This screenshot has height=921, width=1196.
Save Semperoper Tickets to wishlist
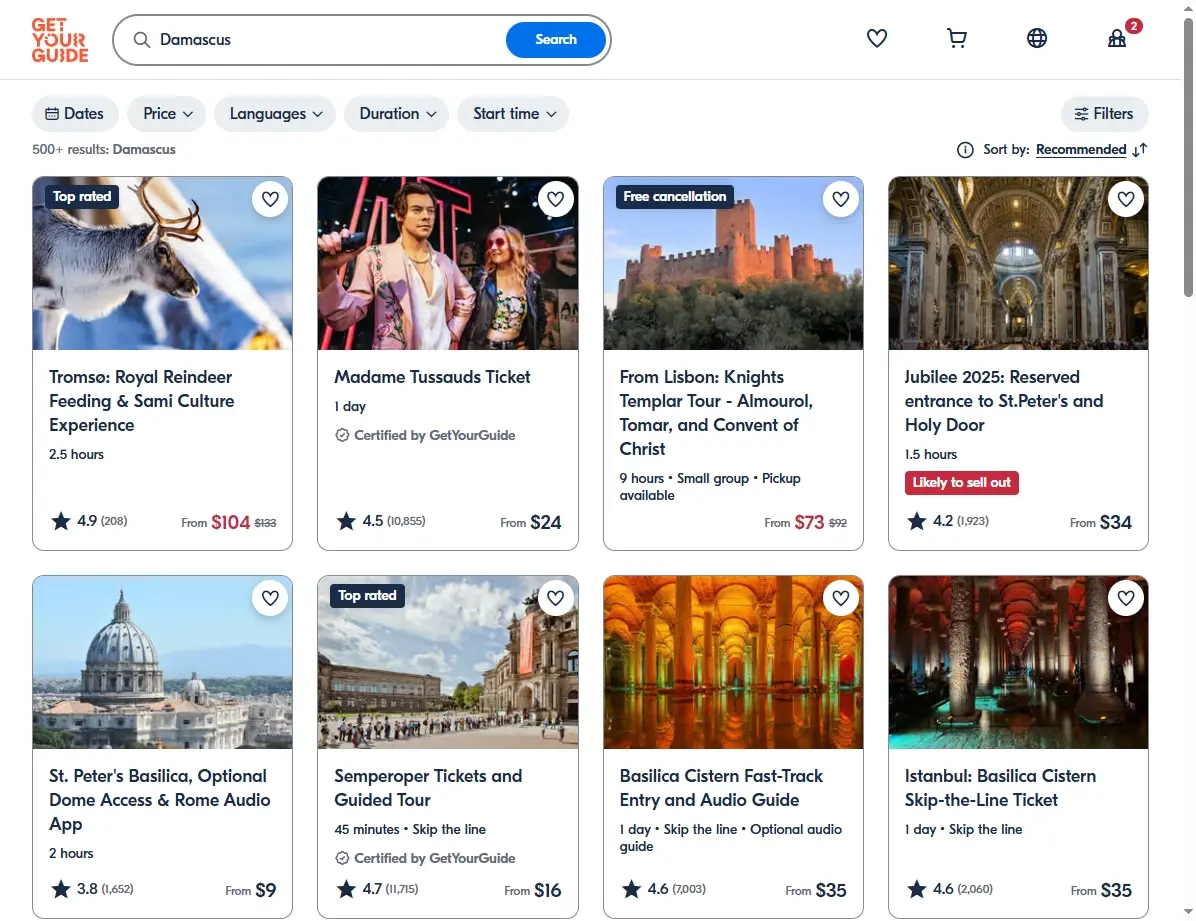[x=555, y=598]
